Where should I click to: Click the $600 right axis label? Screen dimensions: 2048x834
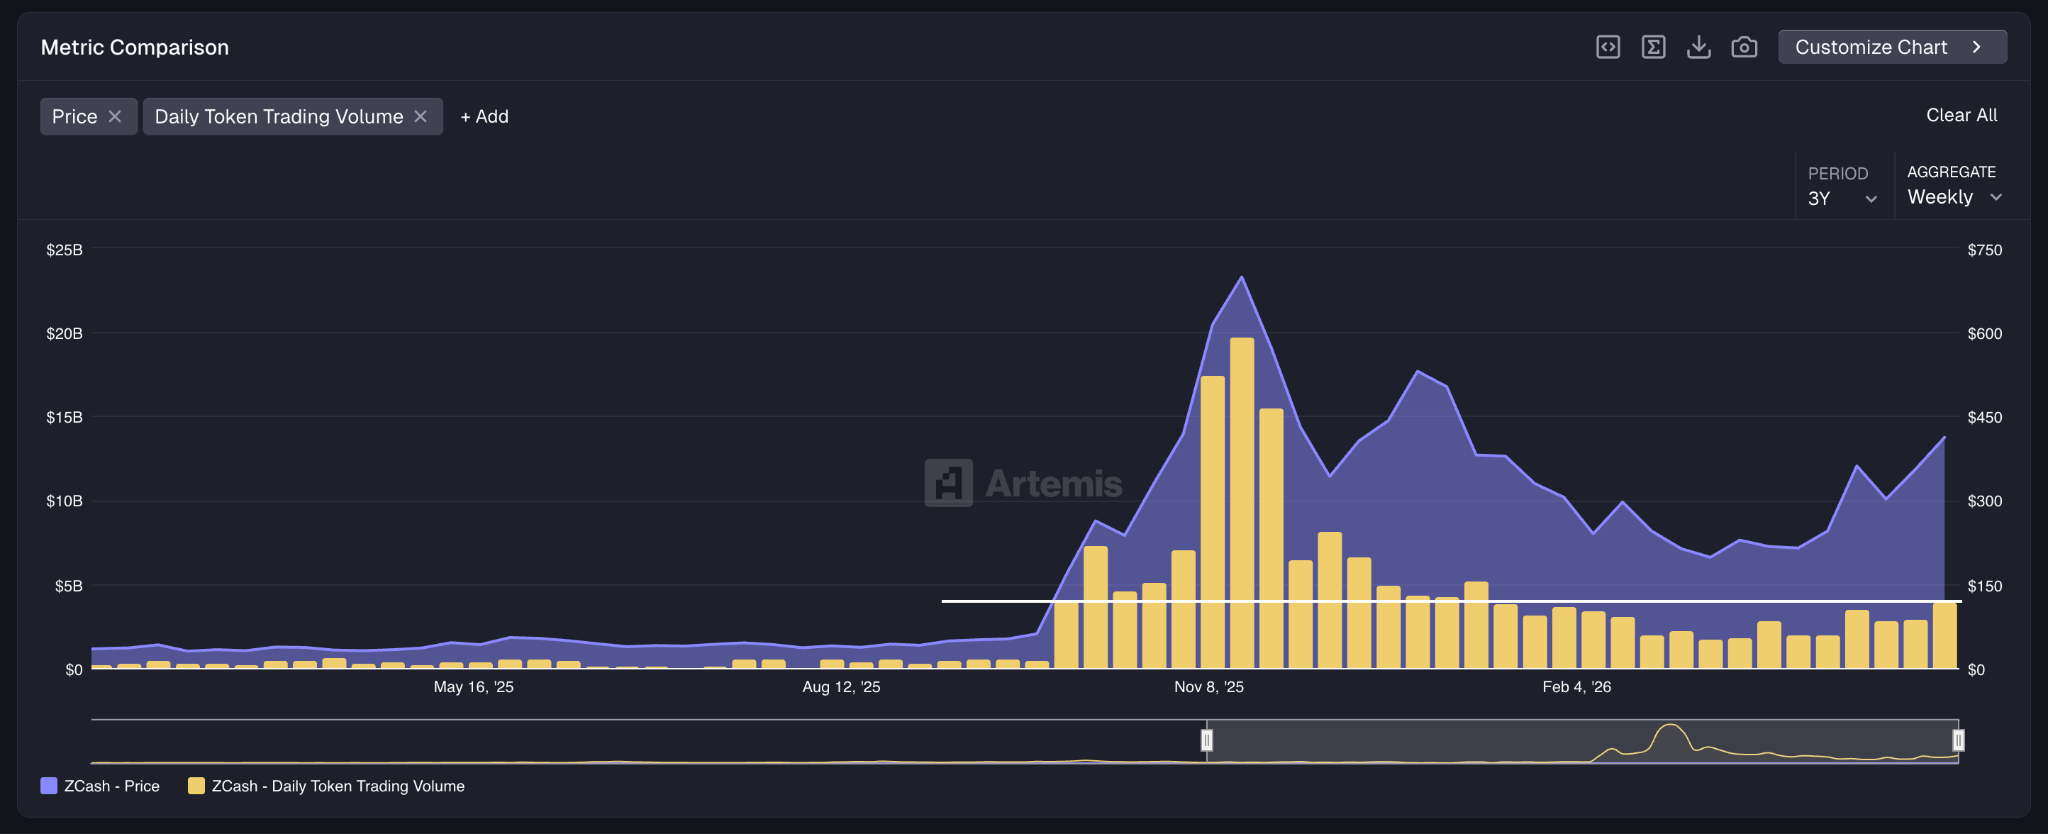pos(1985,334)
